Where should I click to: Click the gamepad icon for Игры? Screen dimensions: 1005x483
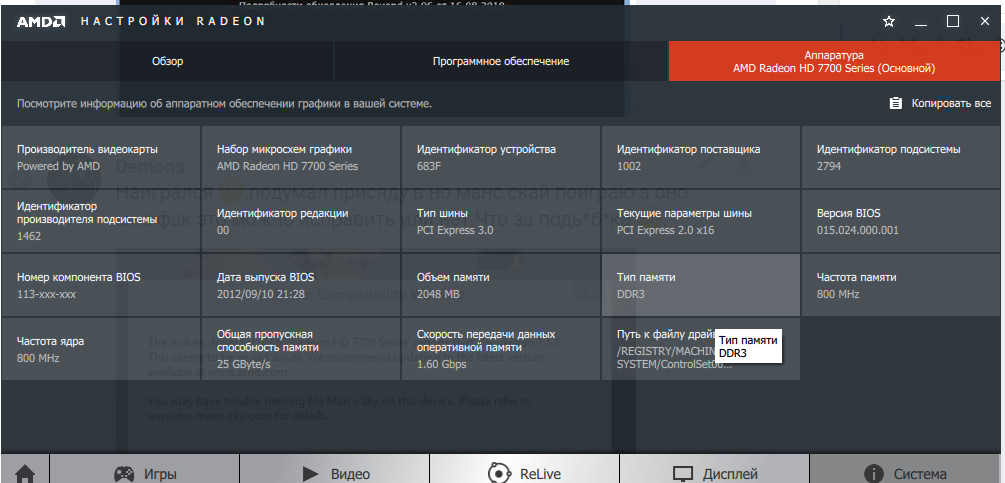point(124,474)
